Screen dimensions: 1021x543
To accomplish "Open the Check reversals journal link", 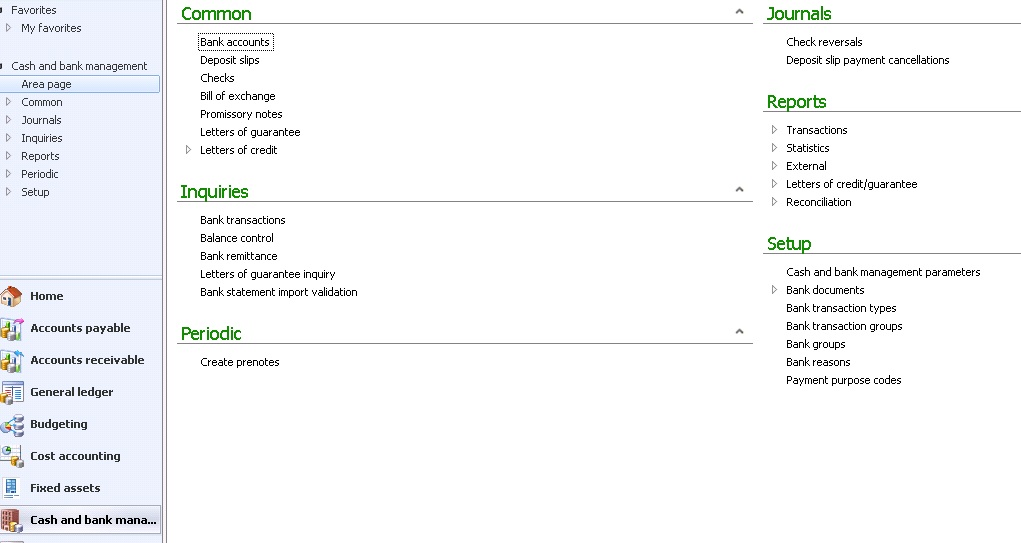I will [824, 42].
